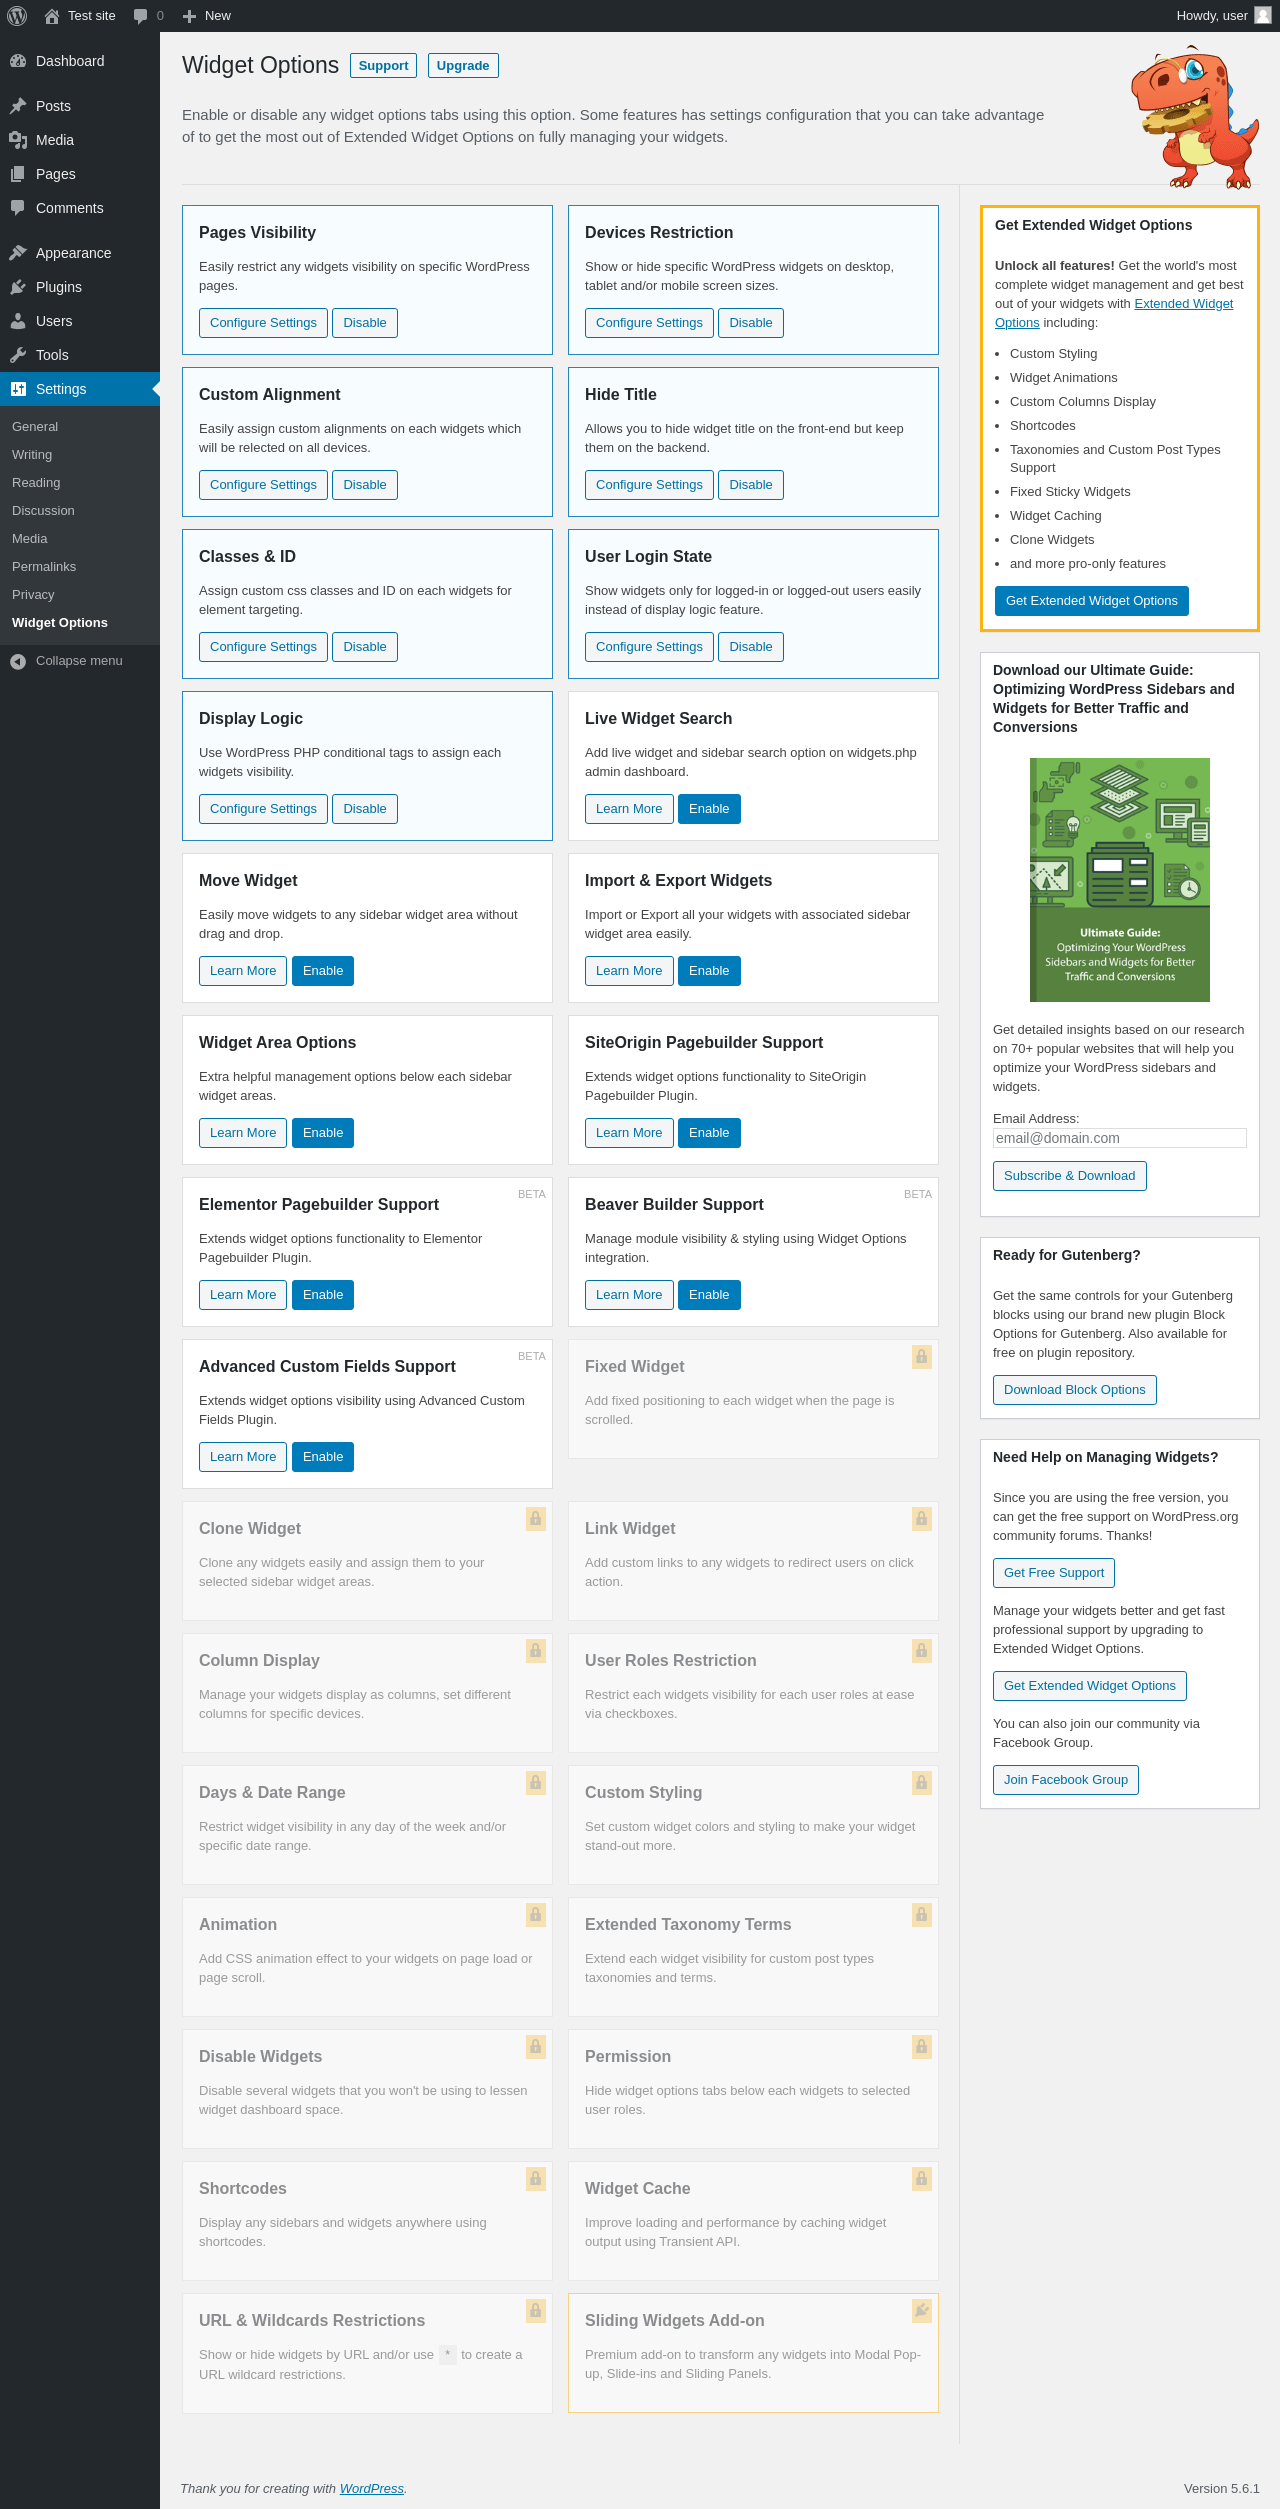Image resolution: width=1280 pixels, height=2509 pixels.
Task: Enable the Move Widget feature
Action: [x=323, y=971]
